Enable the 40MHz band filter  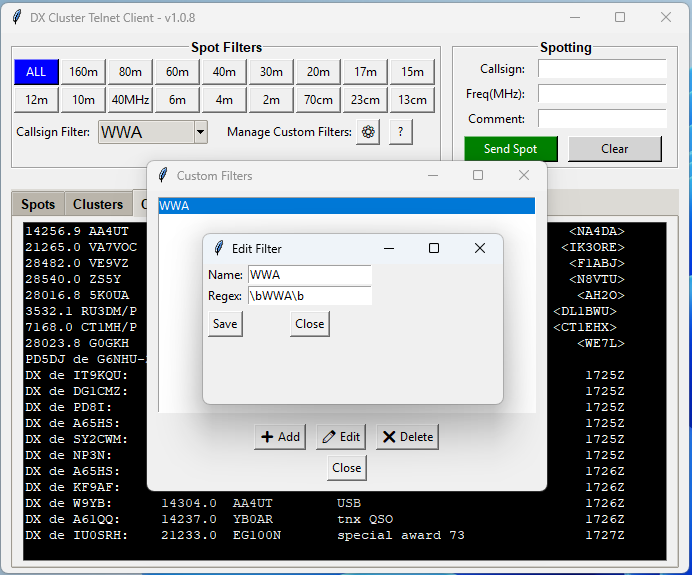point(130,100)
